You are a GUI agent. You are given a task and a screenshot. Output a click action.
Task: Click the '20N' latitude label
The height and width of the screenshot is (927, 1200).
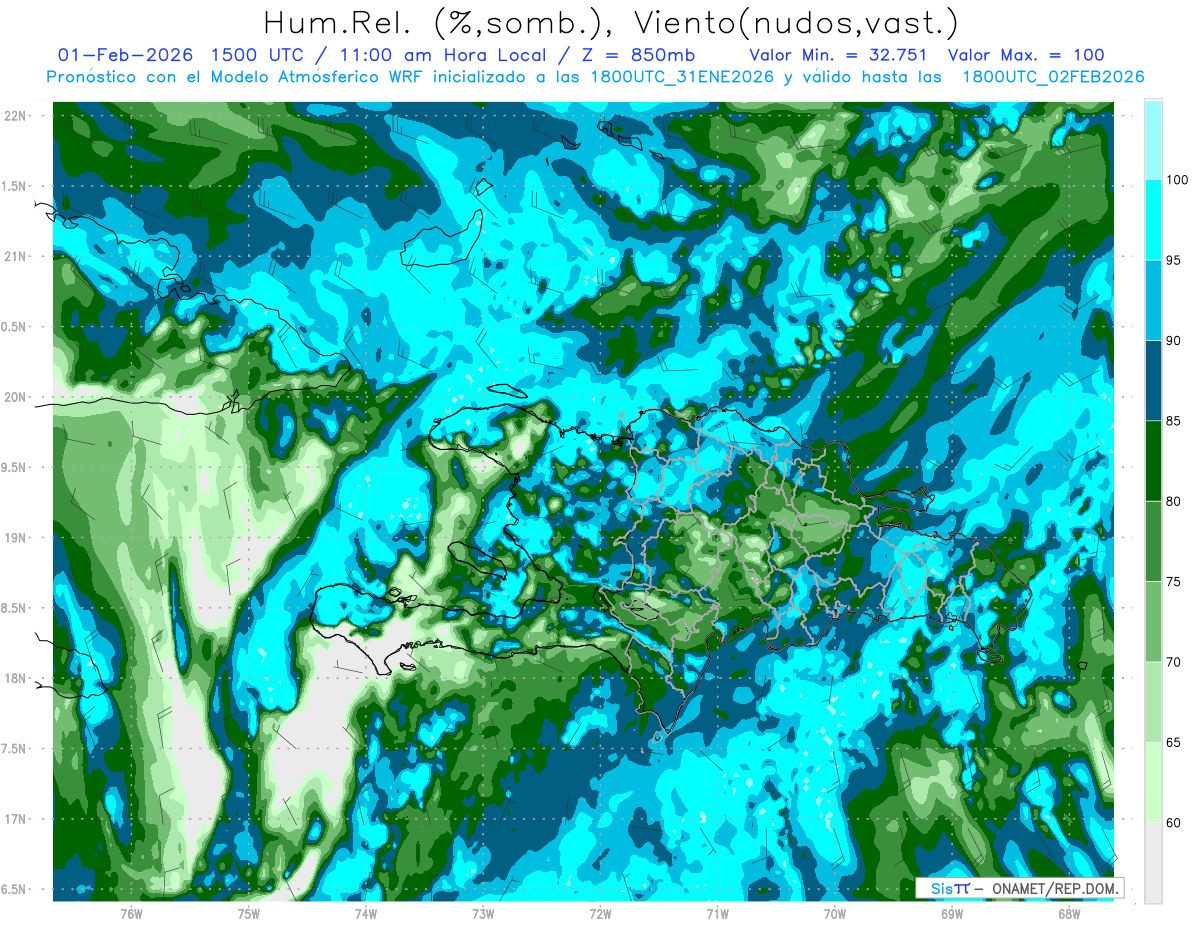pos(16,397)
